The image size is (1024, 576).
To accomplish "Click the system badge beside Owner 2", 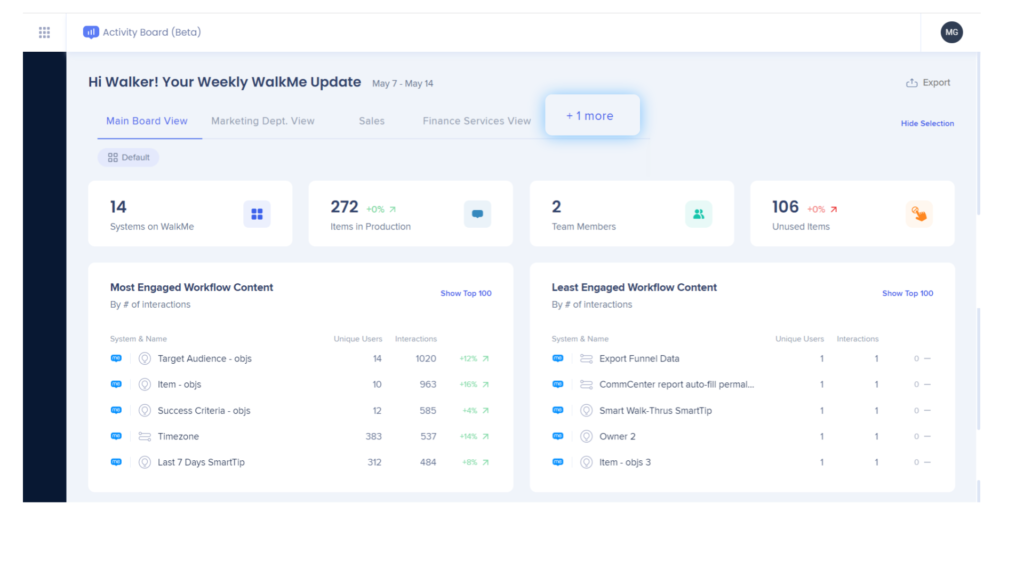I will 558,436.
